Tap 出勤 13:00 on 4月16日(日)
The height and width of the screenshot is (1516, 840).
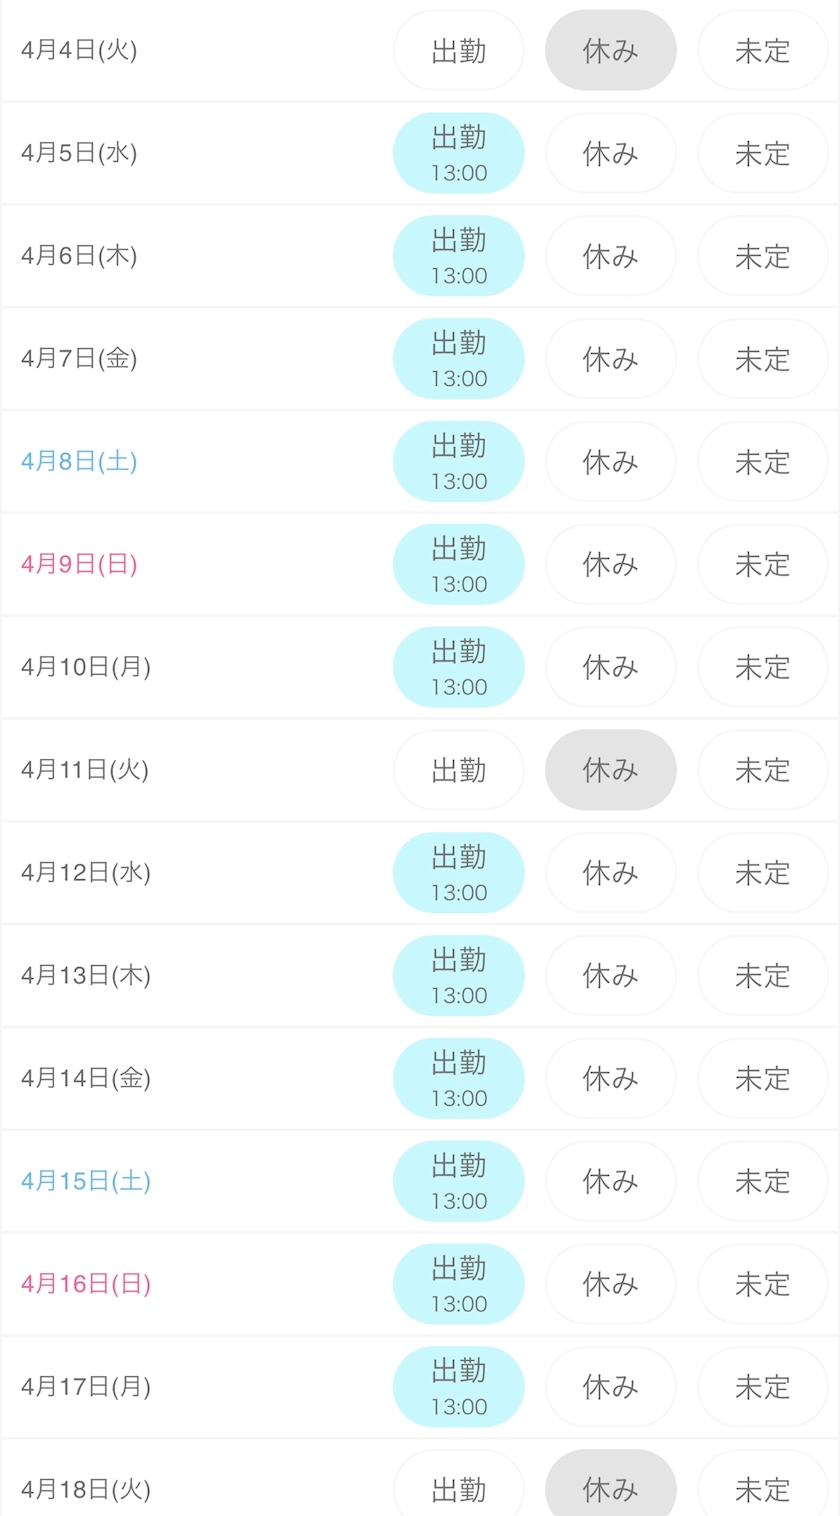[459, 1284]
